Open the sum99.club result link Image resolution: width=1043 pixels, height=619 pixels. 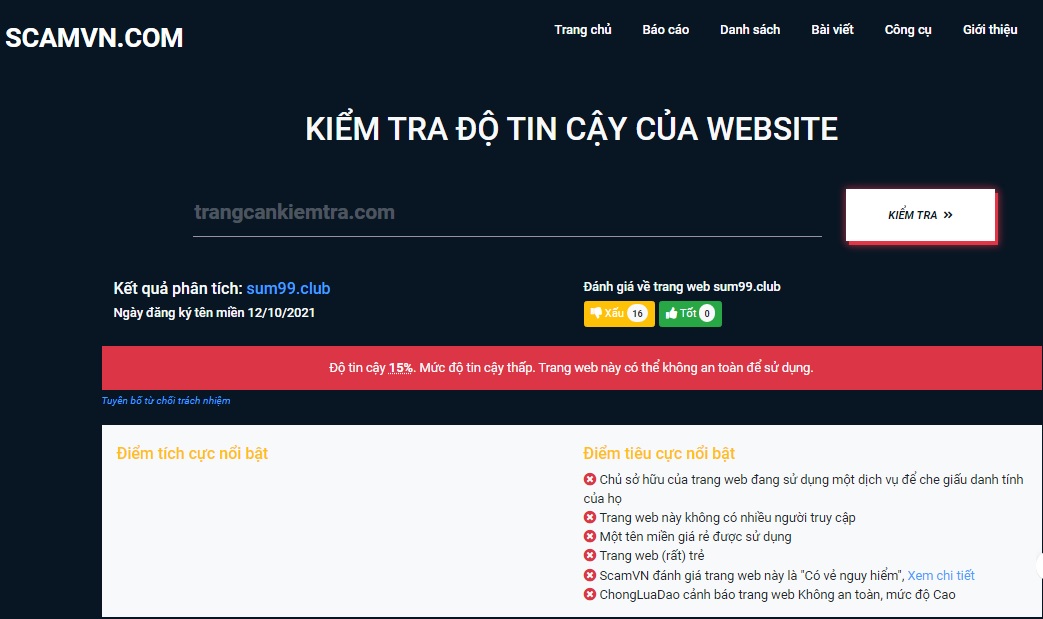(x=288, y=287)
